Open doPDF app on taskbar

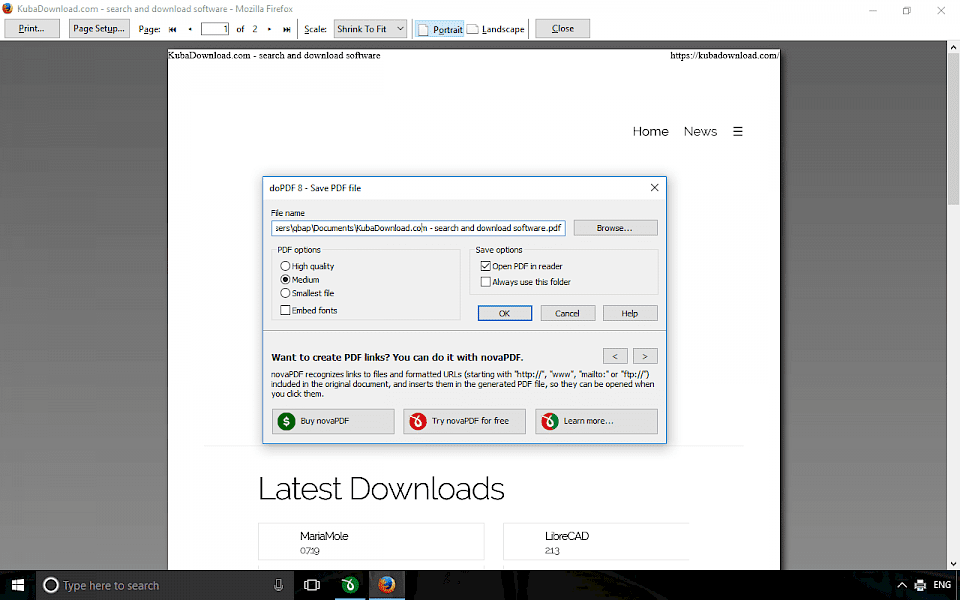point(350,585)
